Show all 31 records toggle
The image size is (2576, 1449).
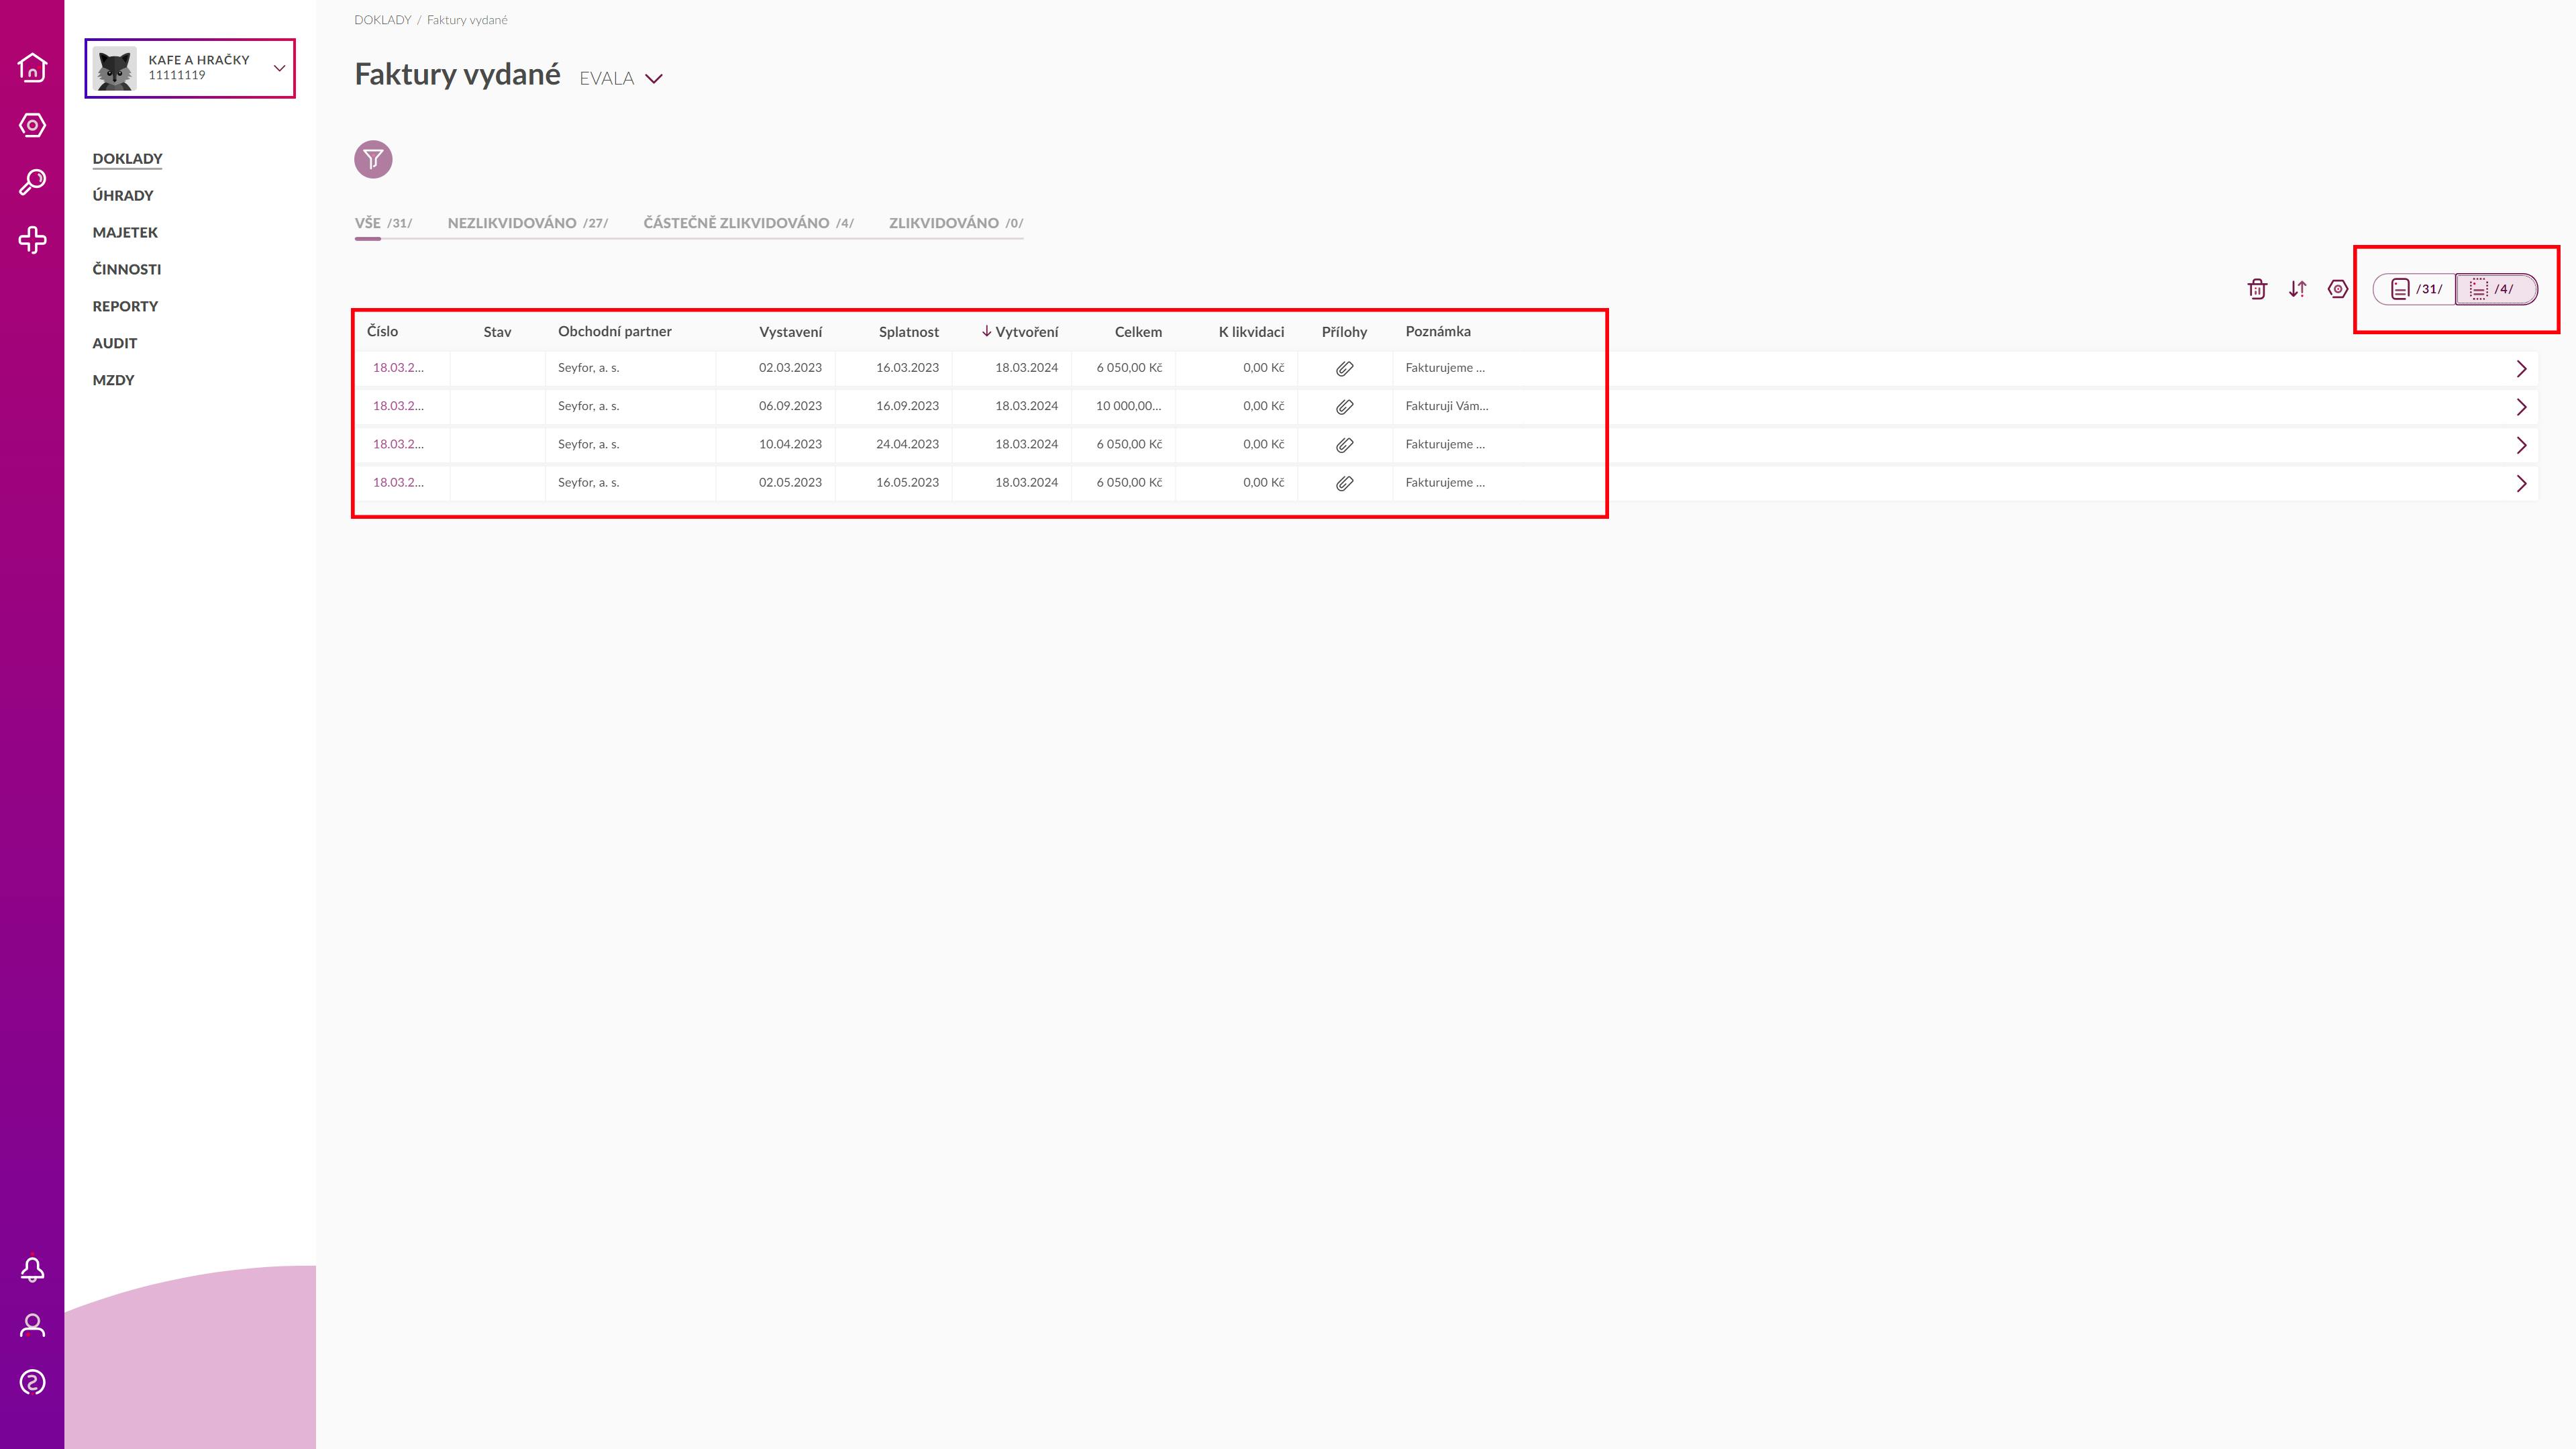(x=2415, y=289)
